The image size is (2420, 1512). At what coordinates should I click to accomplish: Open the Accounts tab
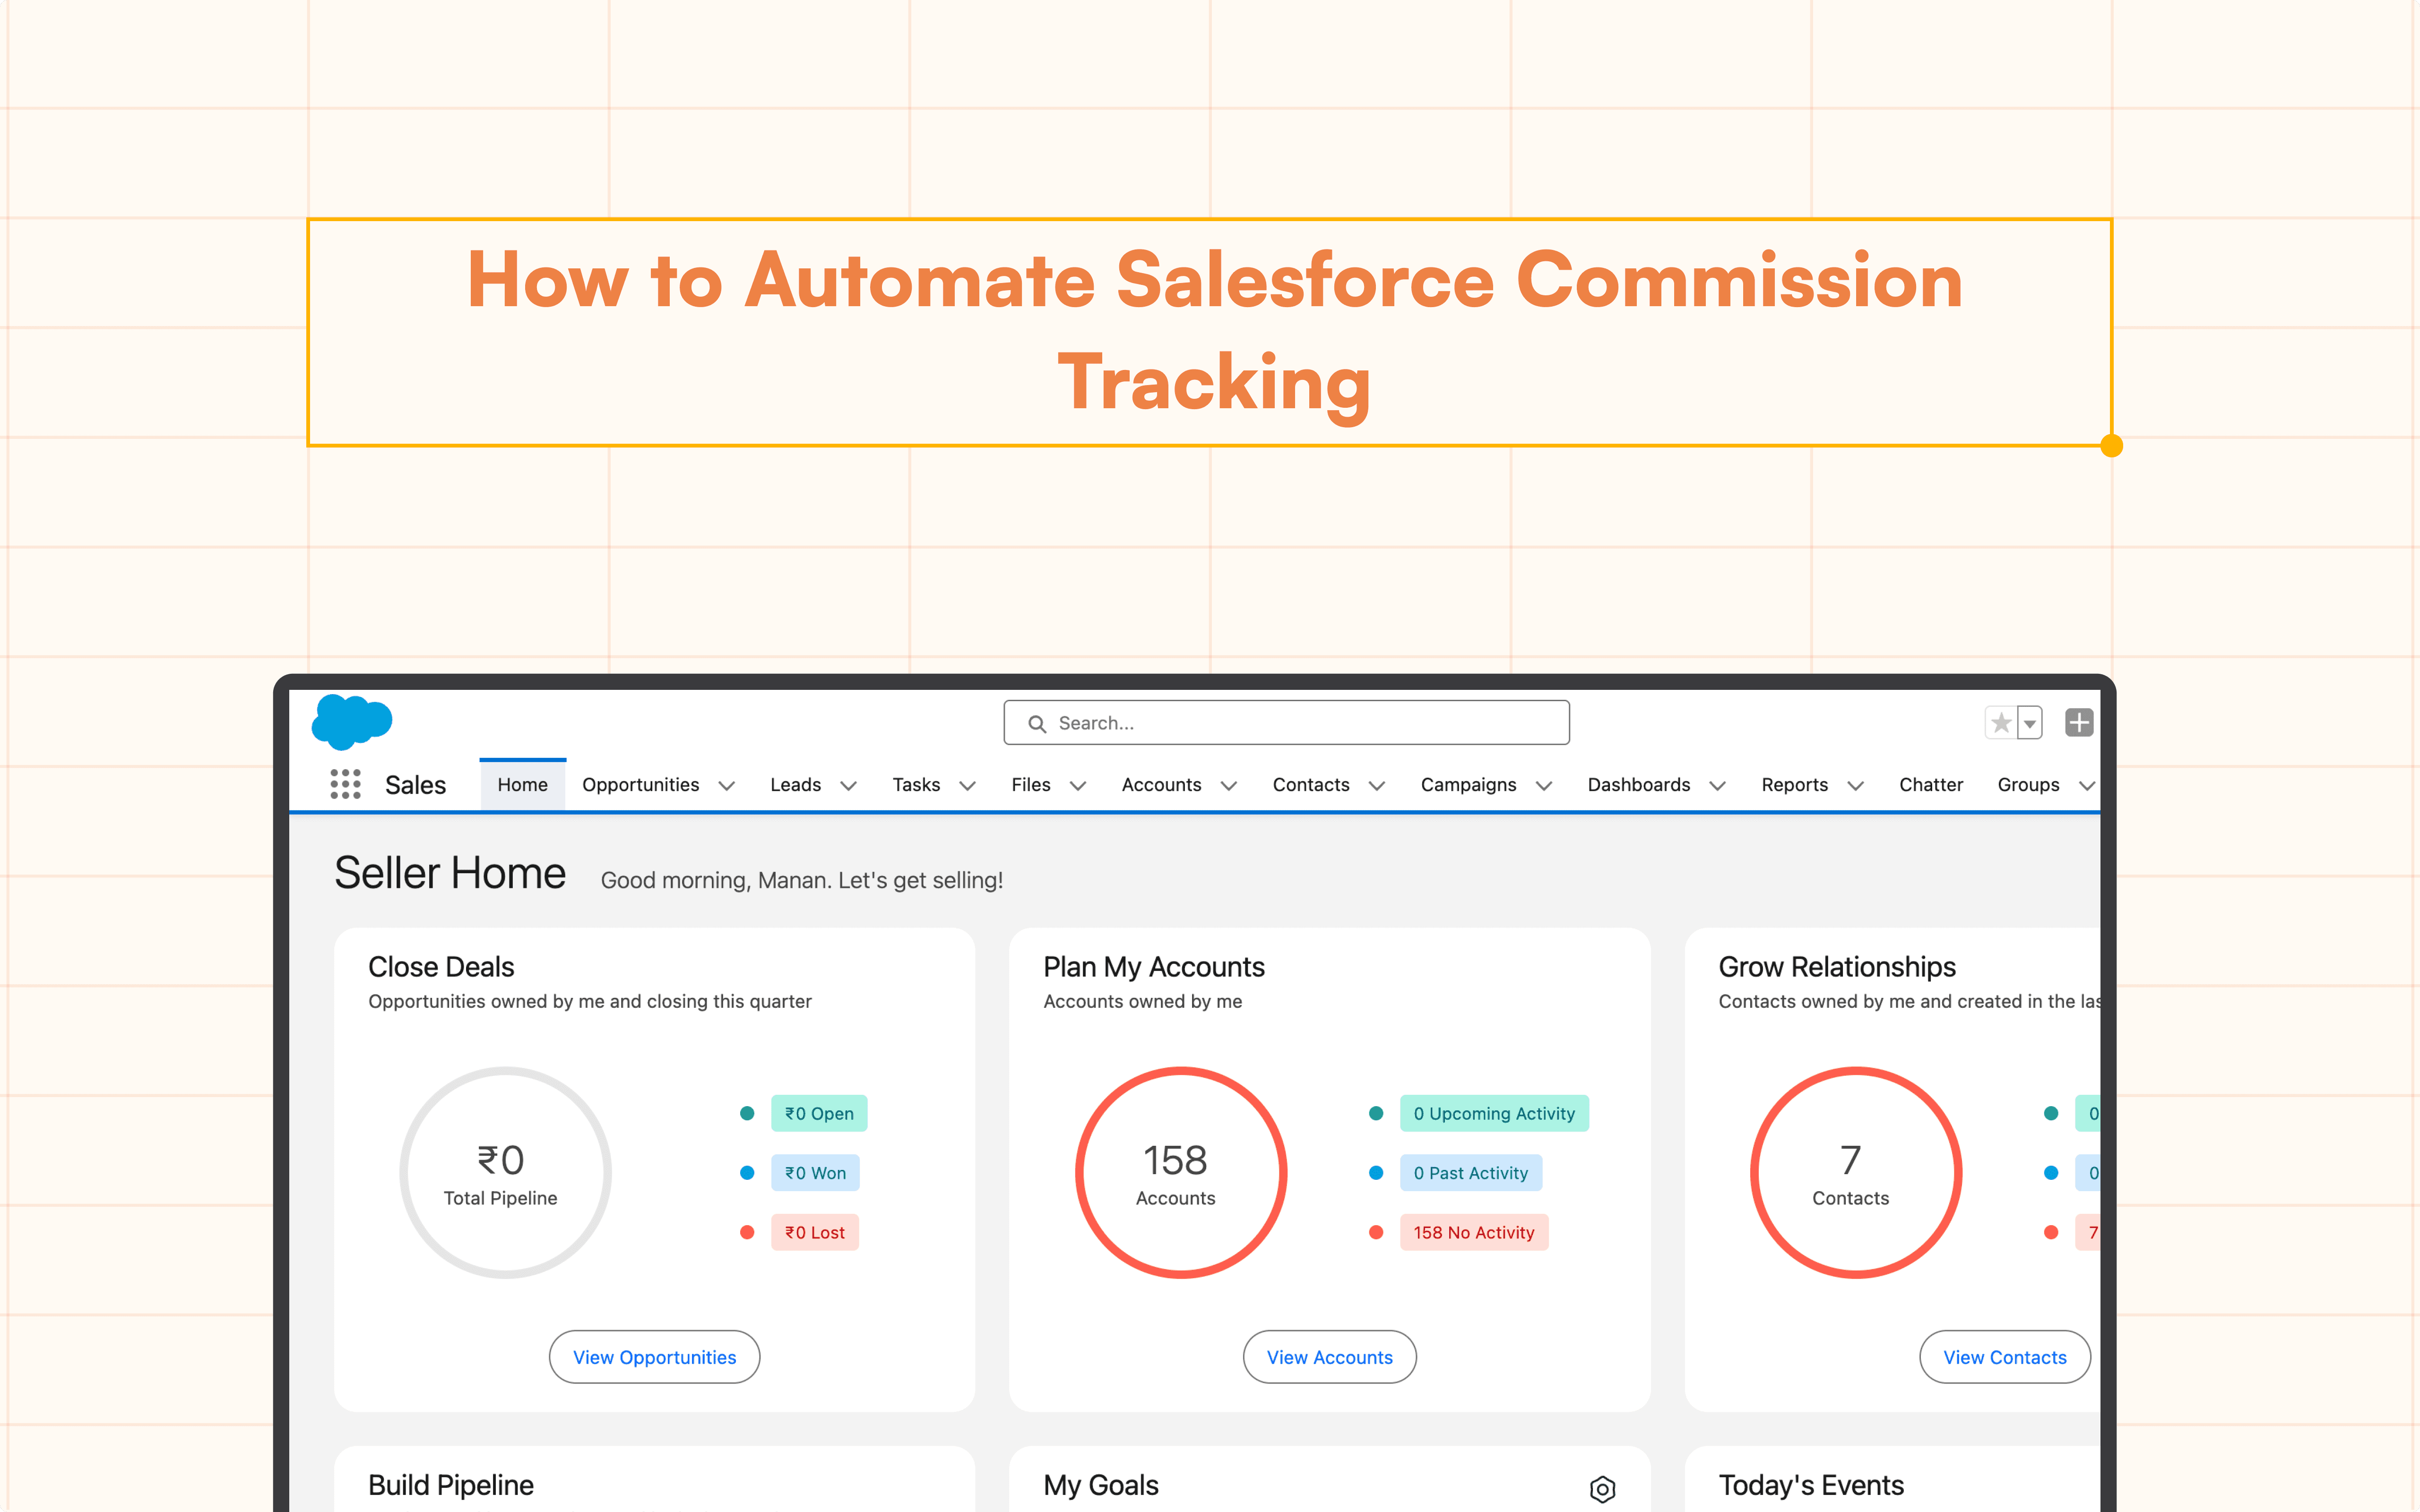1161,785
